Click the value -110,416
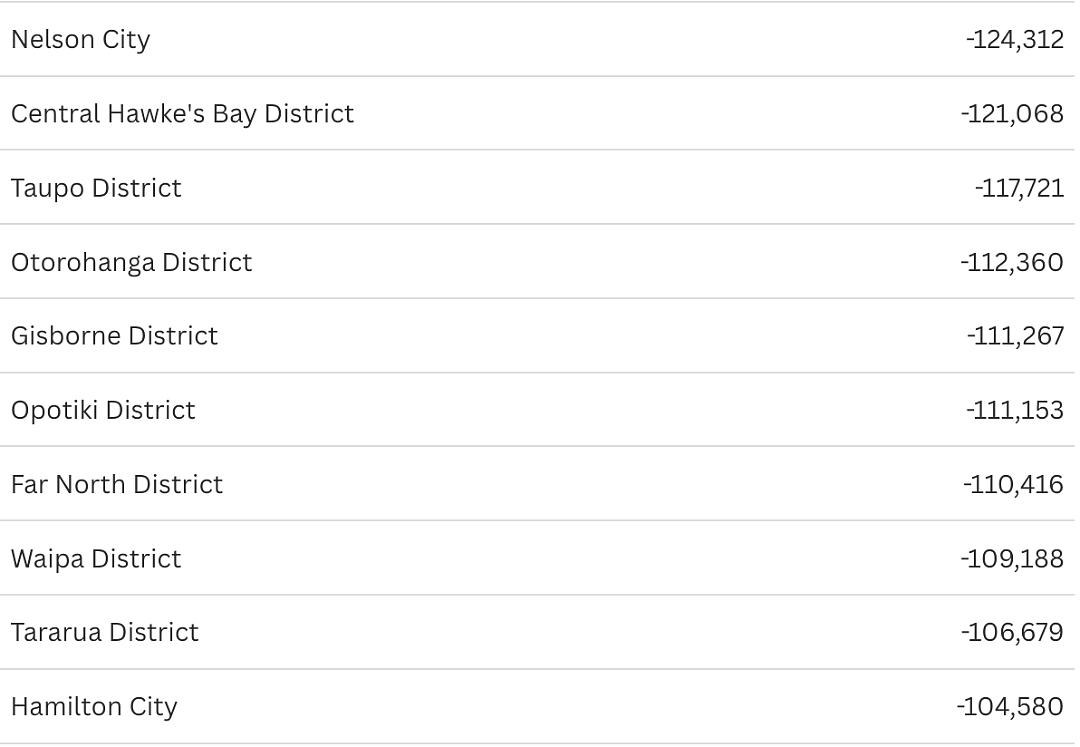1080x747 pixels. 1014,485
